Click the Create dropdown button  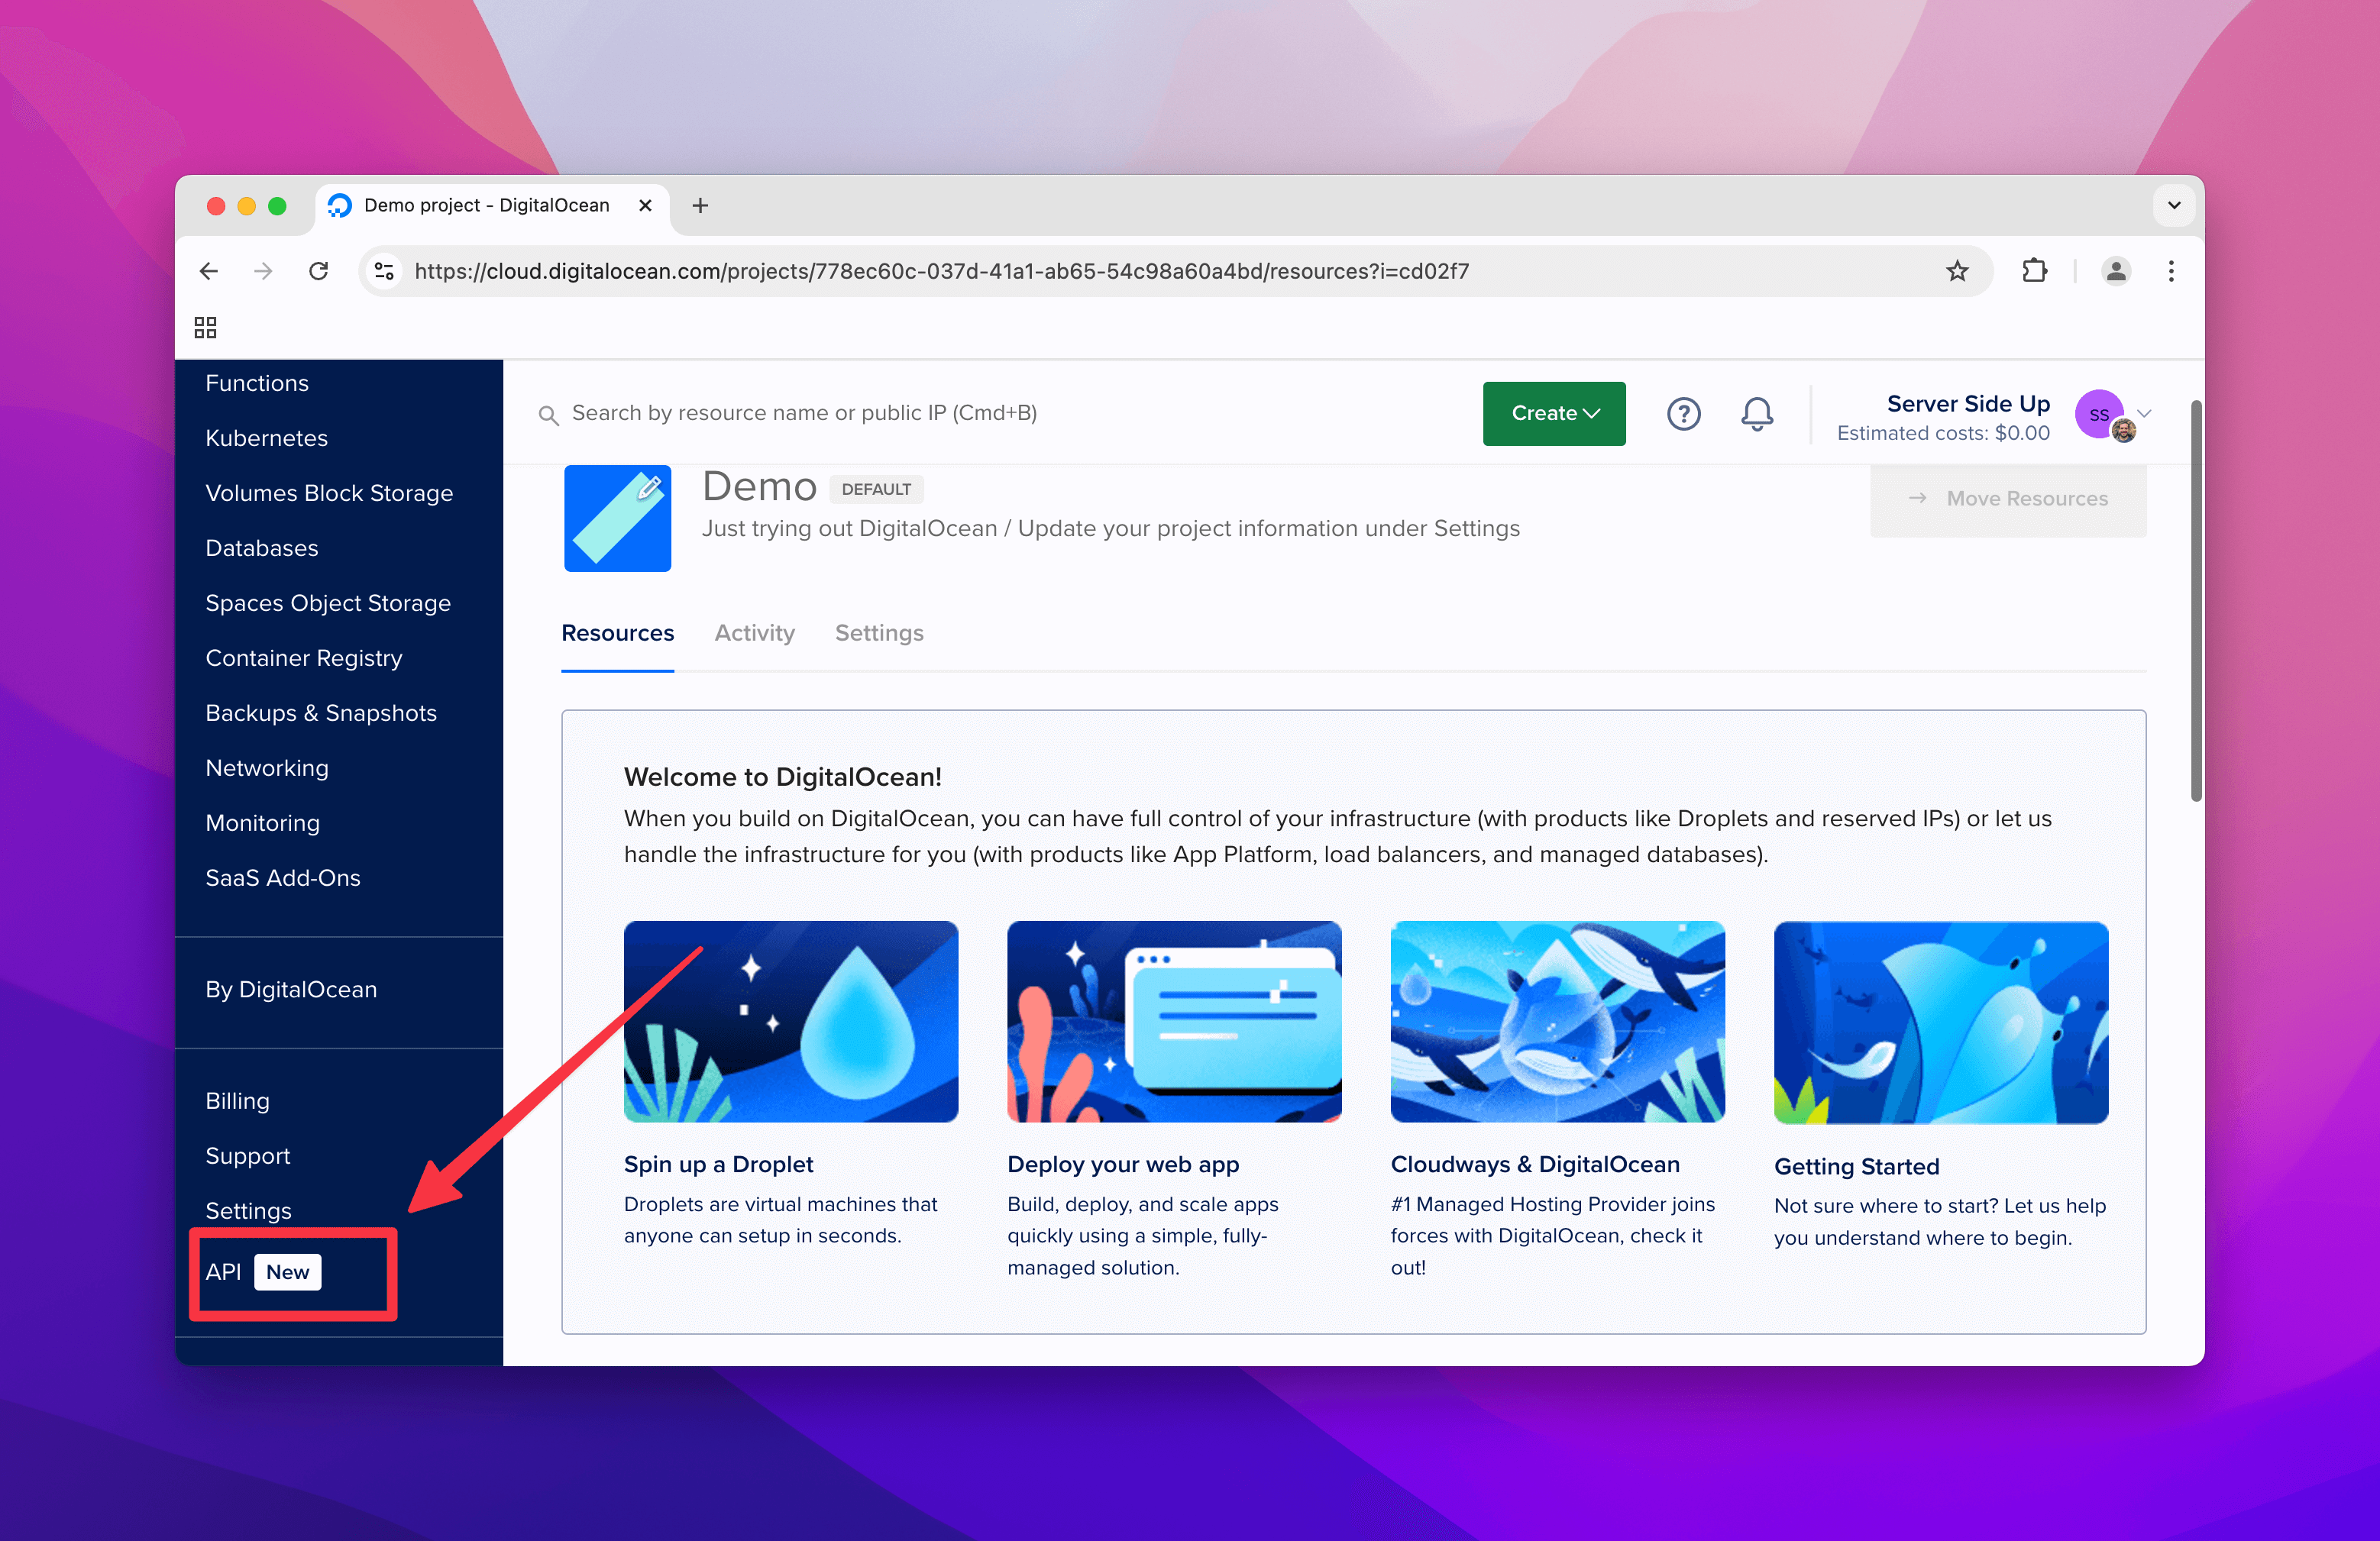coord(1553,412)
